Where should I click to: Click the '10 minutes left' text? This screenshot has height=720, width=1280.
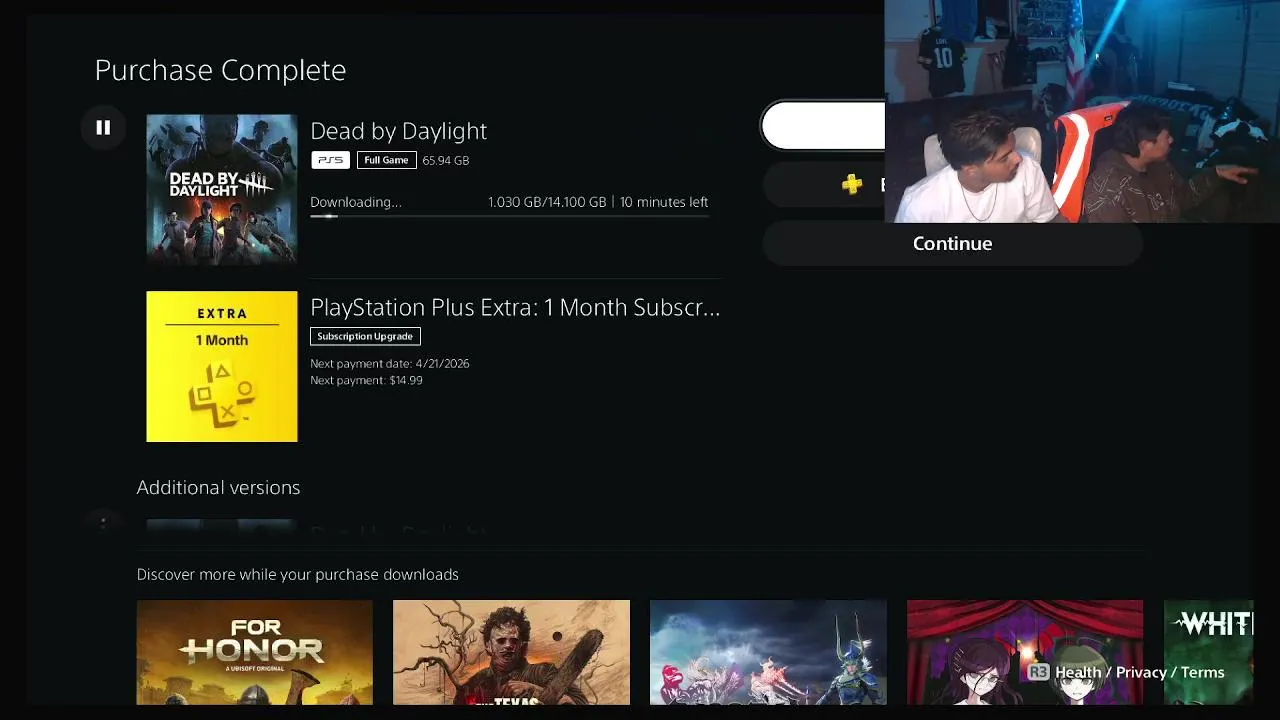click(664, 202)
